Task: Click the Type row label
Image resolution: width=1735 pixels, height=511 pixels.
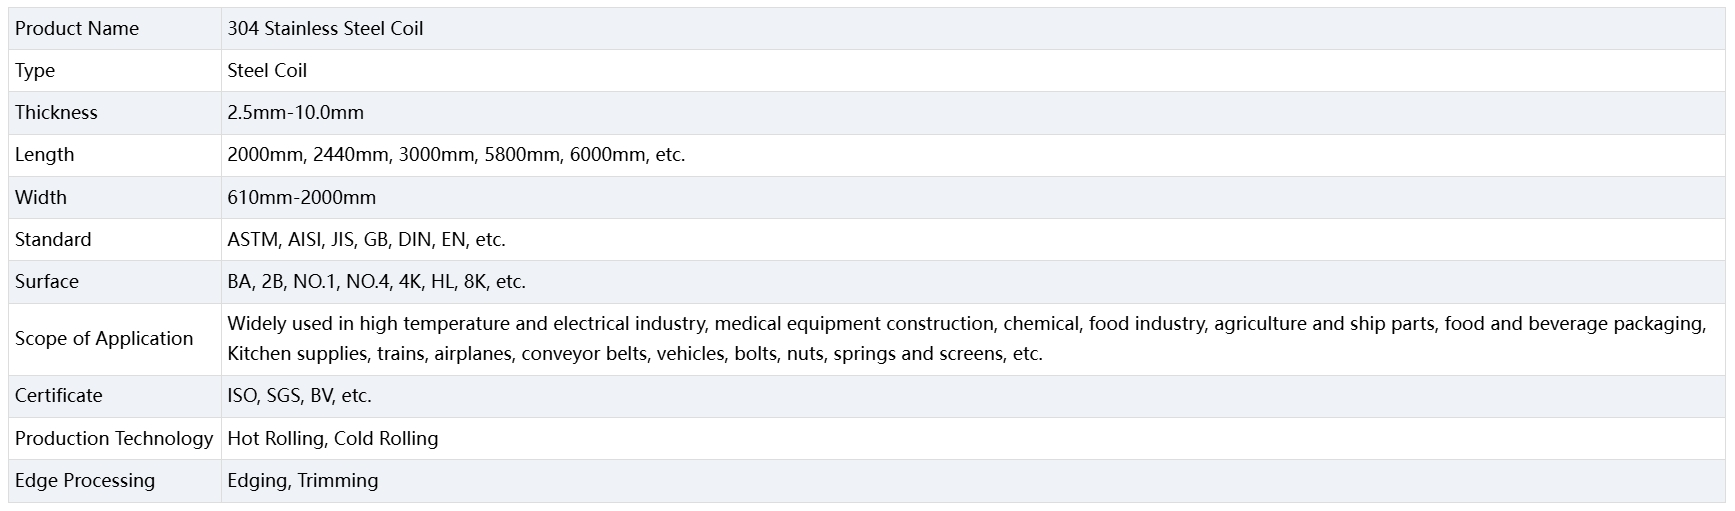Action: [35, 71]
